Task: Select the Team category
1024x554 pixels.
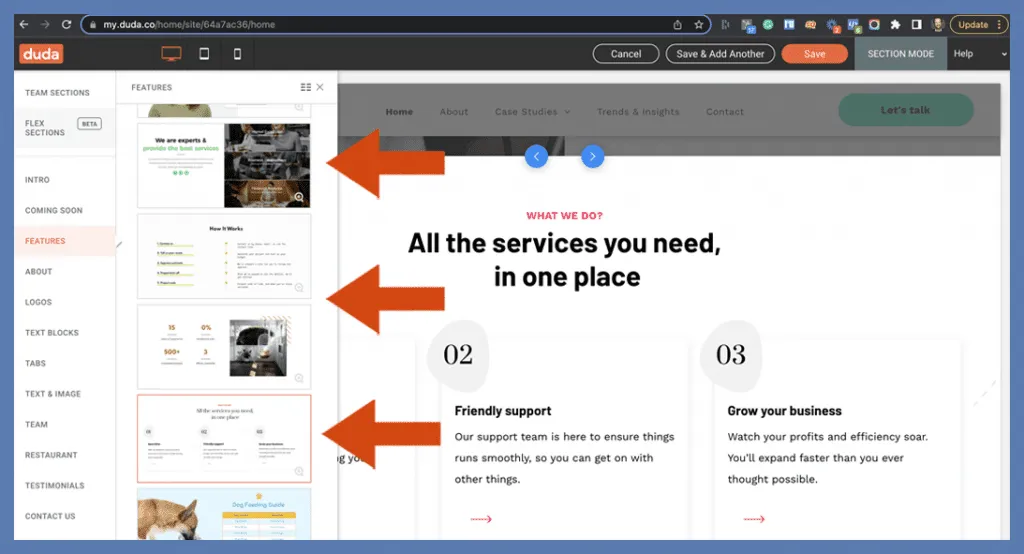Action: 37,425
